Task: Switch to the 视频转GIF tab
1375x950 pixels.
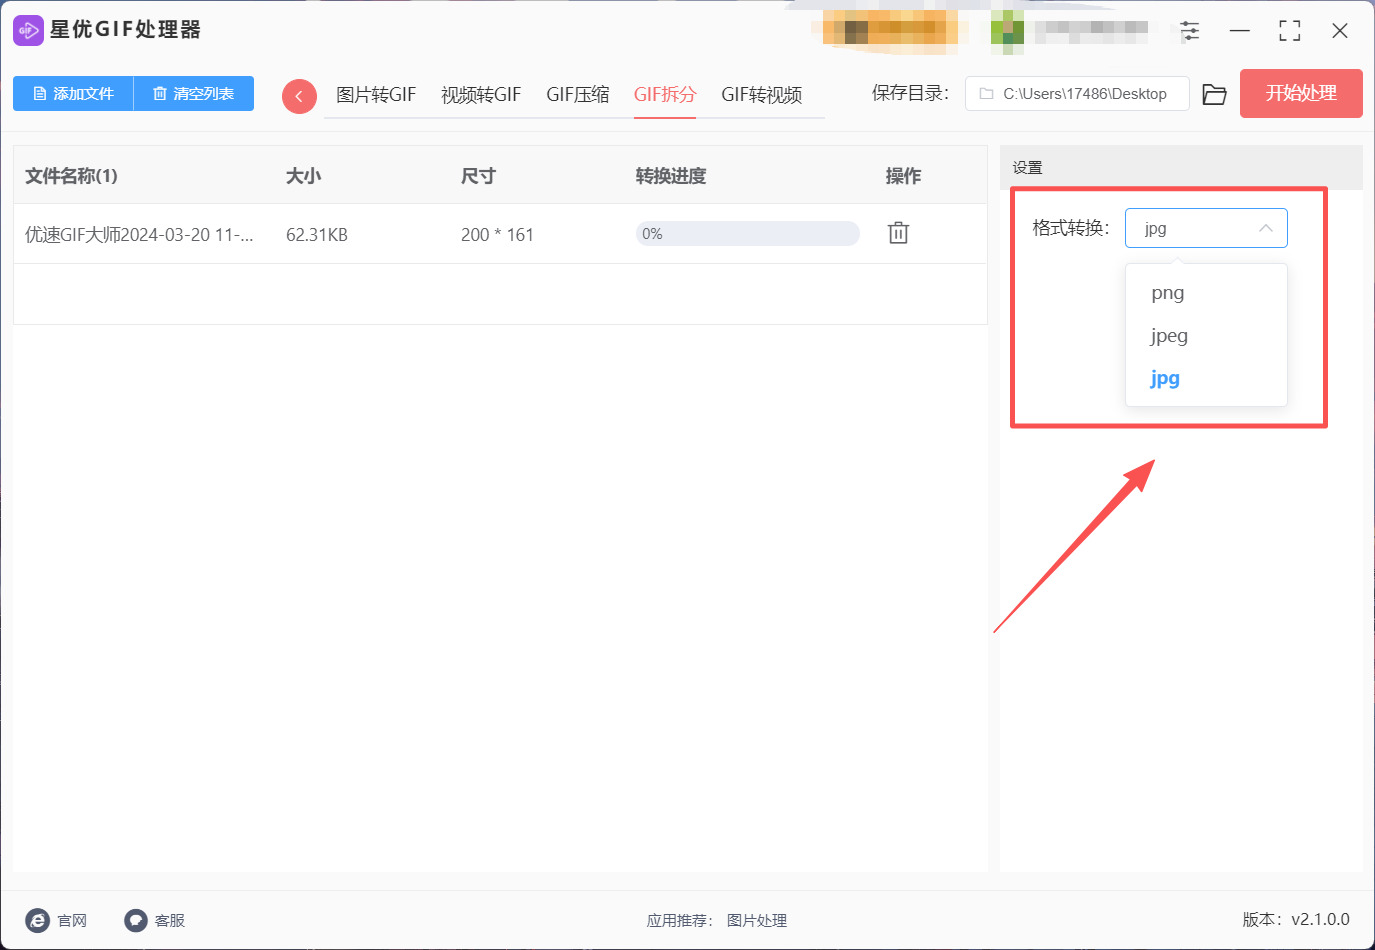Action: tap(481, 95)
